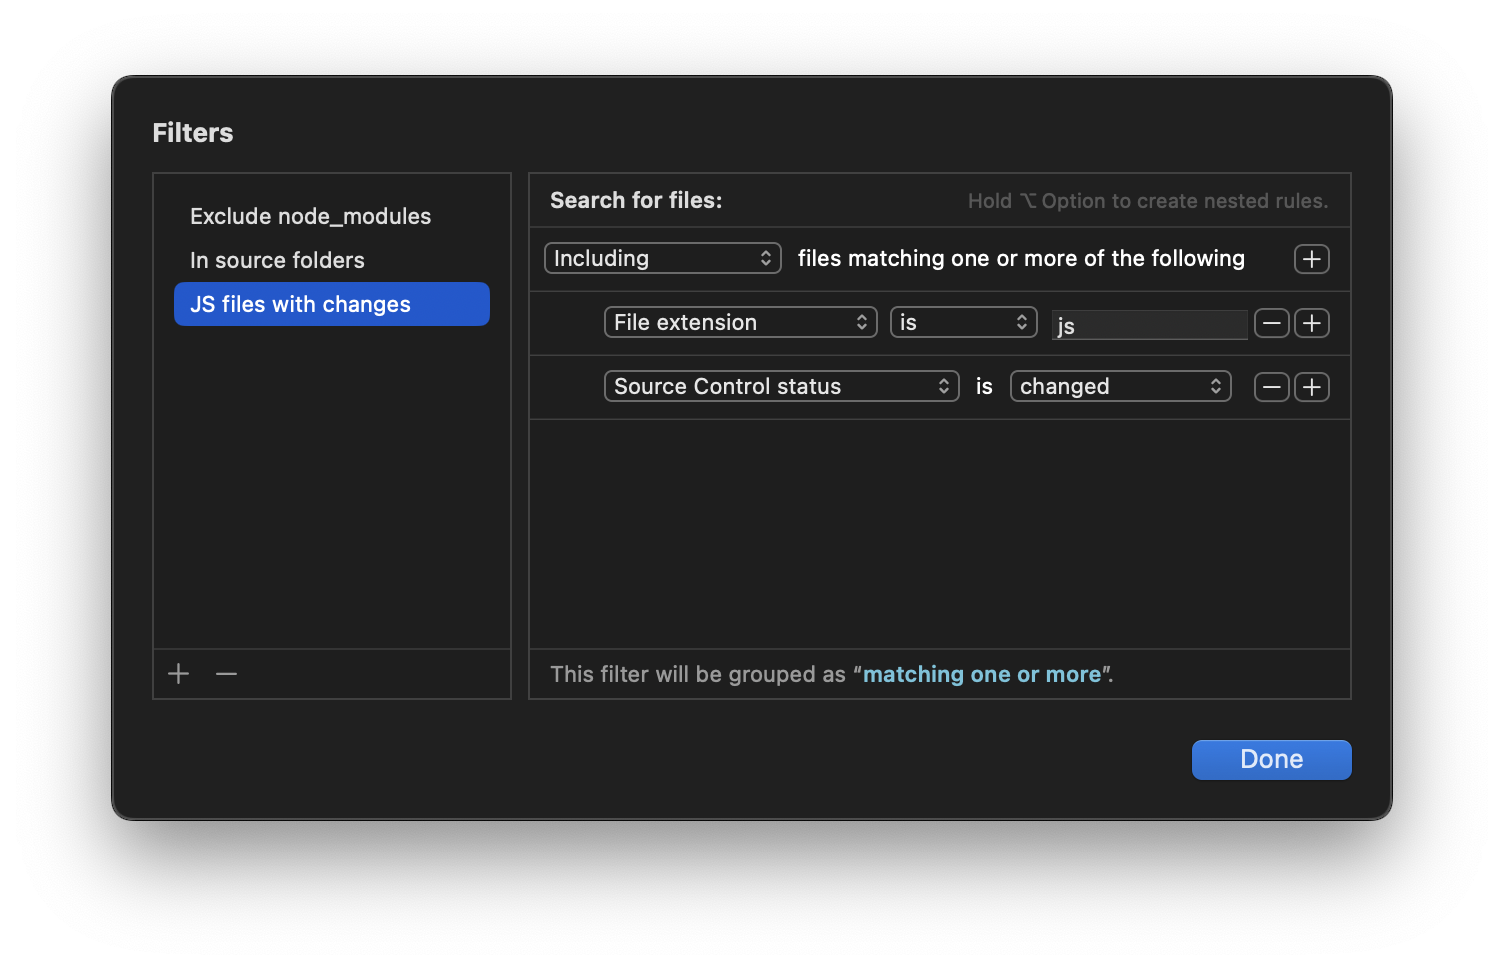
Task: Click the js extension text field
Action: pos(1150,325)
